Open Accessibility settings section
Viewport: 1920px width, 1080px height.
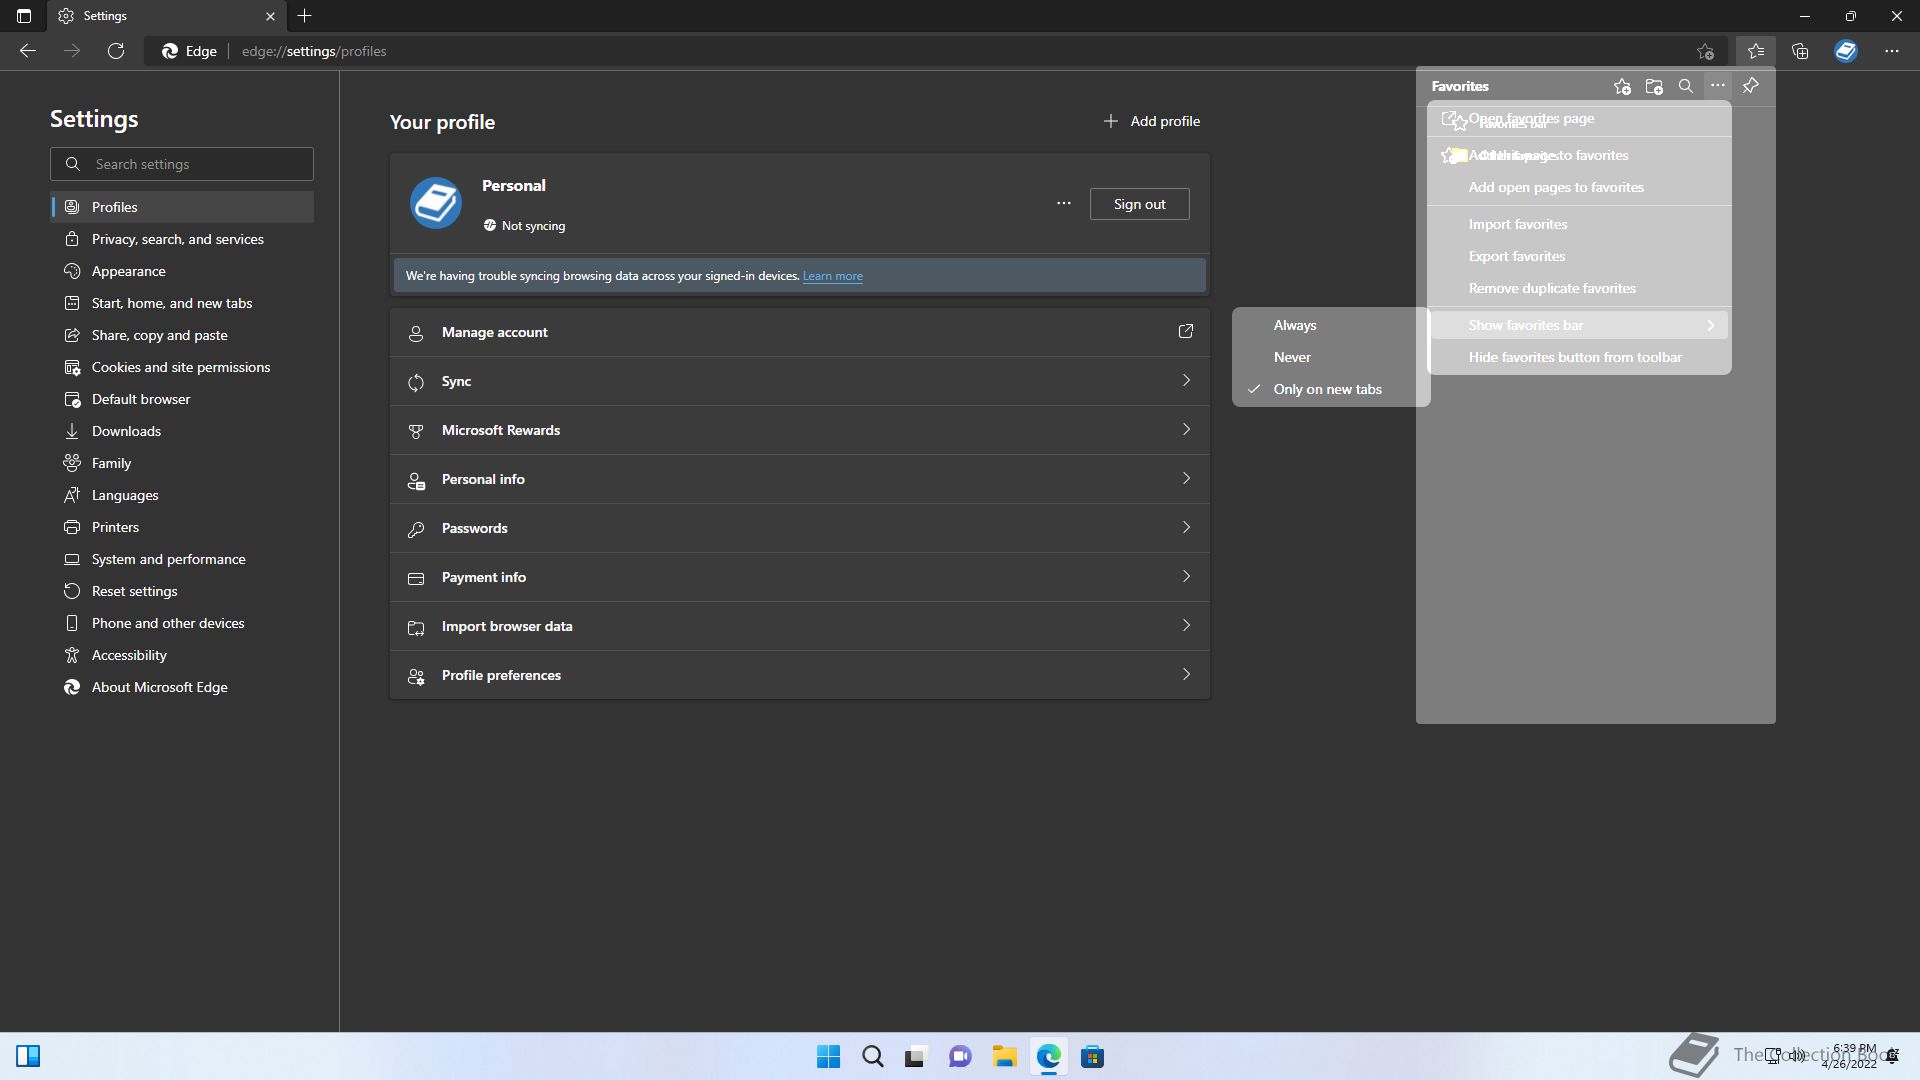point(182,655)
